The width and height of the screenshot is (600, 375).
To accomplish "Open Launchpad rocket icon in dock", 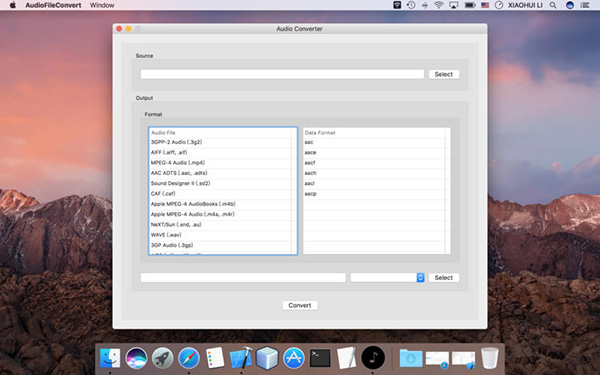I will [162, 358].
